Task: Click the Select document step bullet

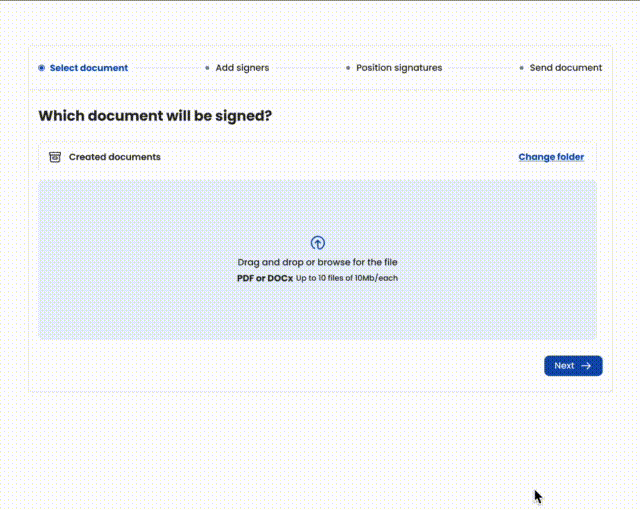Action: 41,68
